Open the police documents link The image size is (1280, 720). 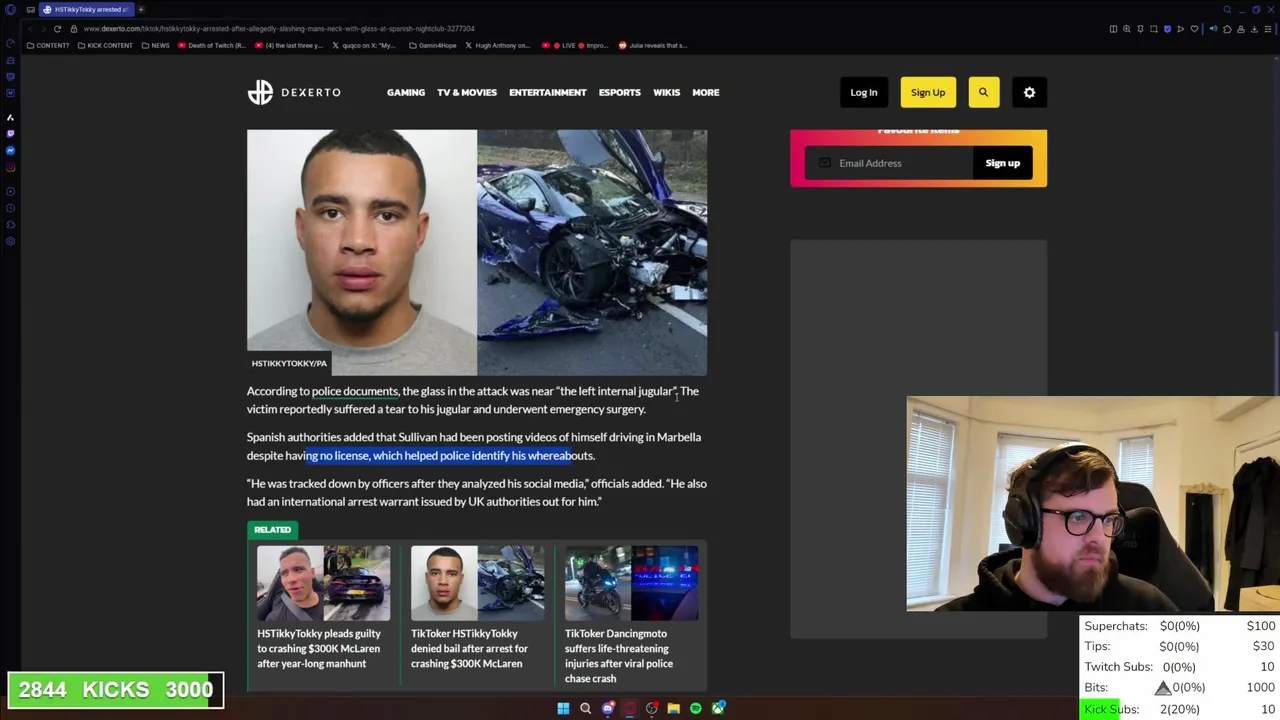(355, 391)
